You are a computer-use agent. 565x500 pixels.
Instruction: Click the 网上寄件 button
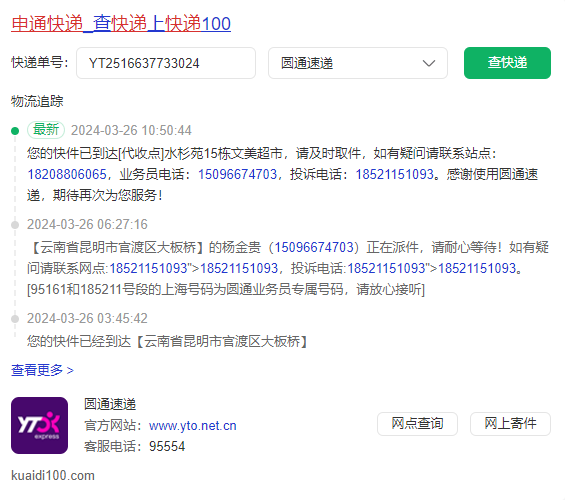point(510,424)
